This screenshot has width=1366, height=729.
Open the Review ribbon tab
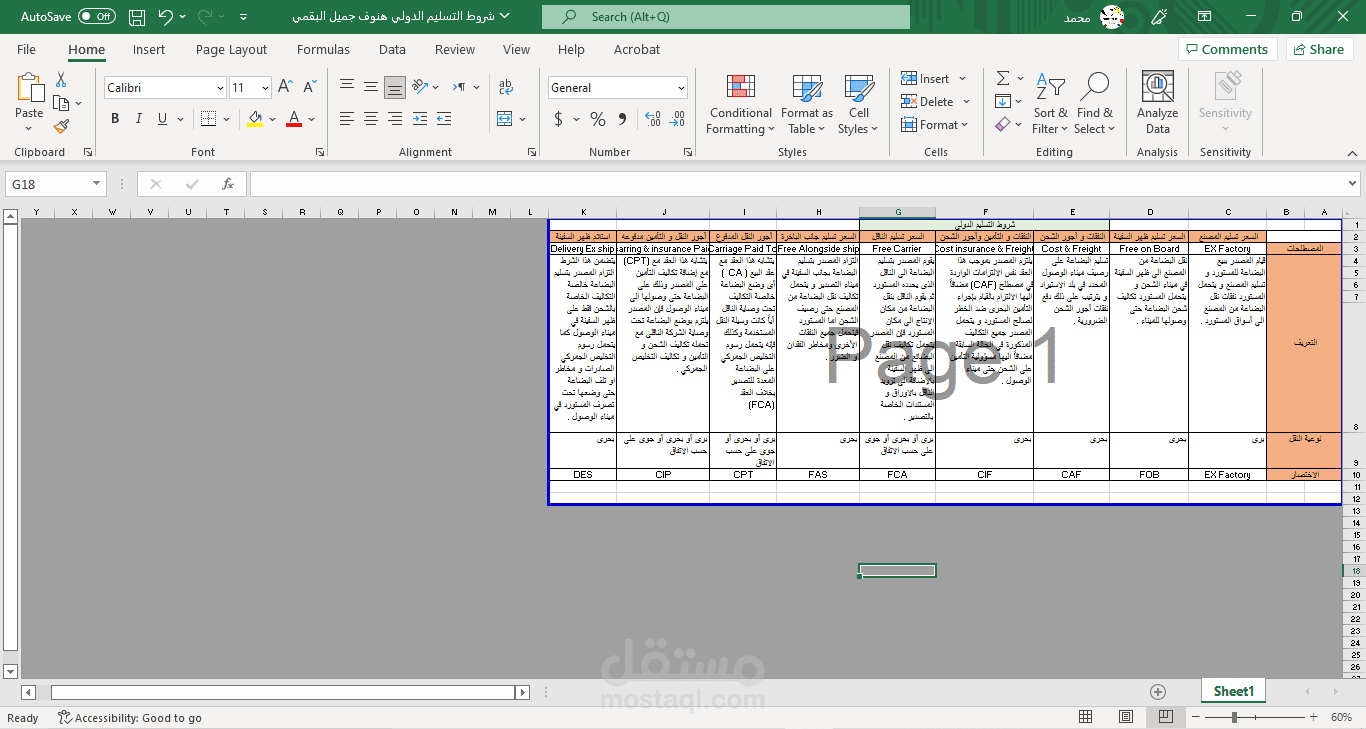[454, 49]
